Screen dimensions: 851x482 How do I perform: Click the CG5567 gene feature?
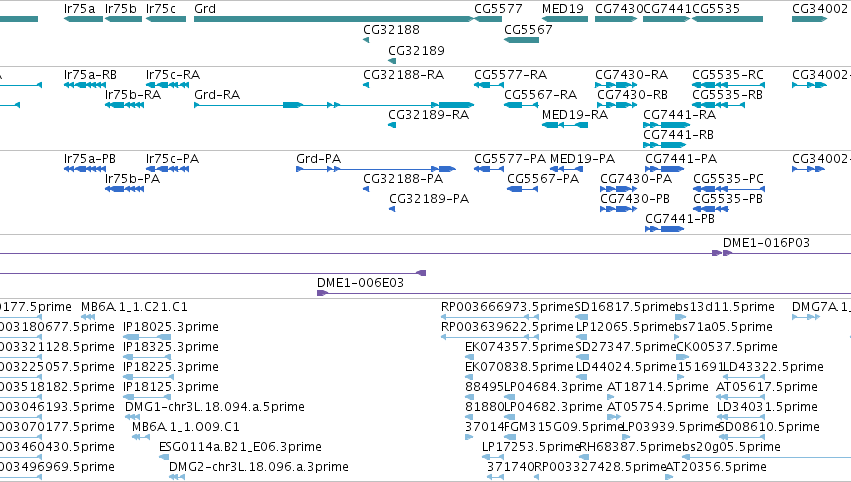(x=521, y=40)
